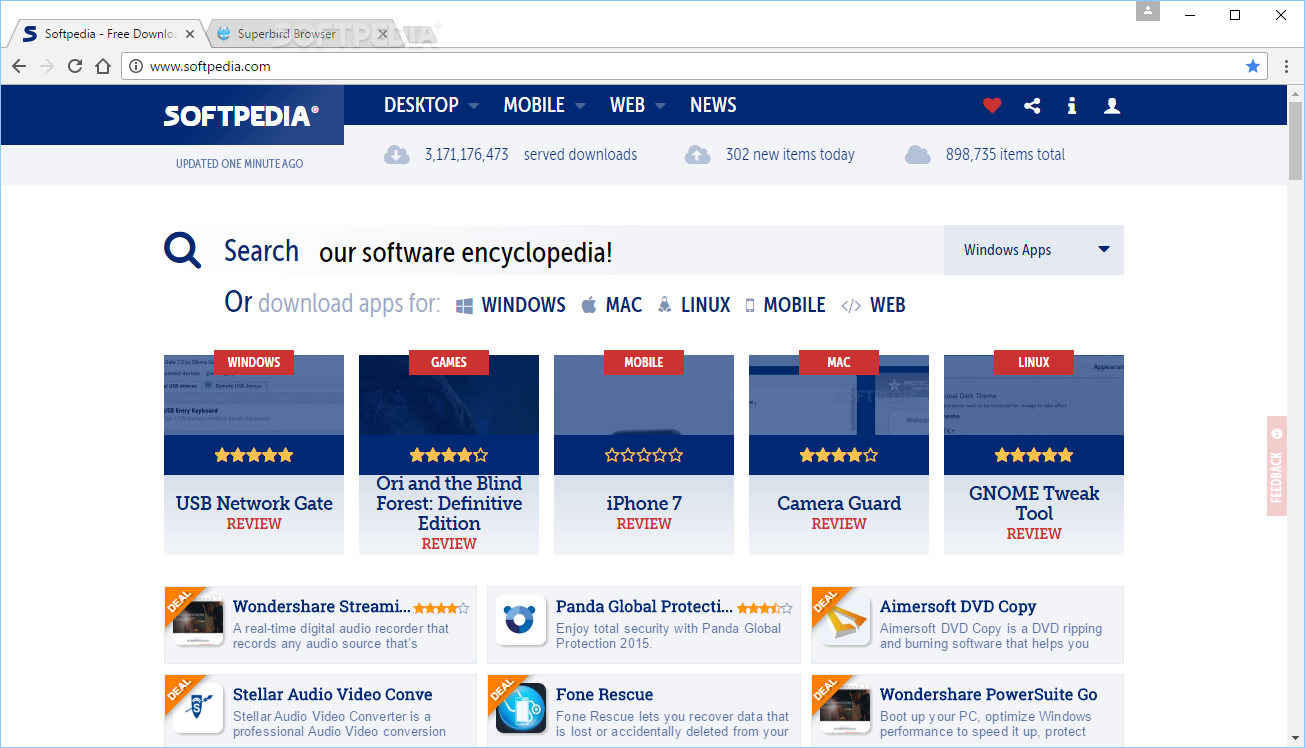Click the '3,171,176,473' served downloads count
This screenshot has width=1305, height=748.
click(466, 154)
